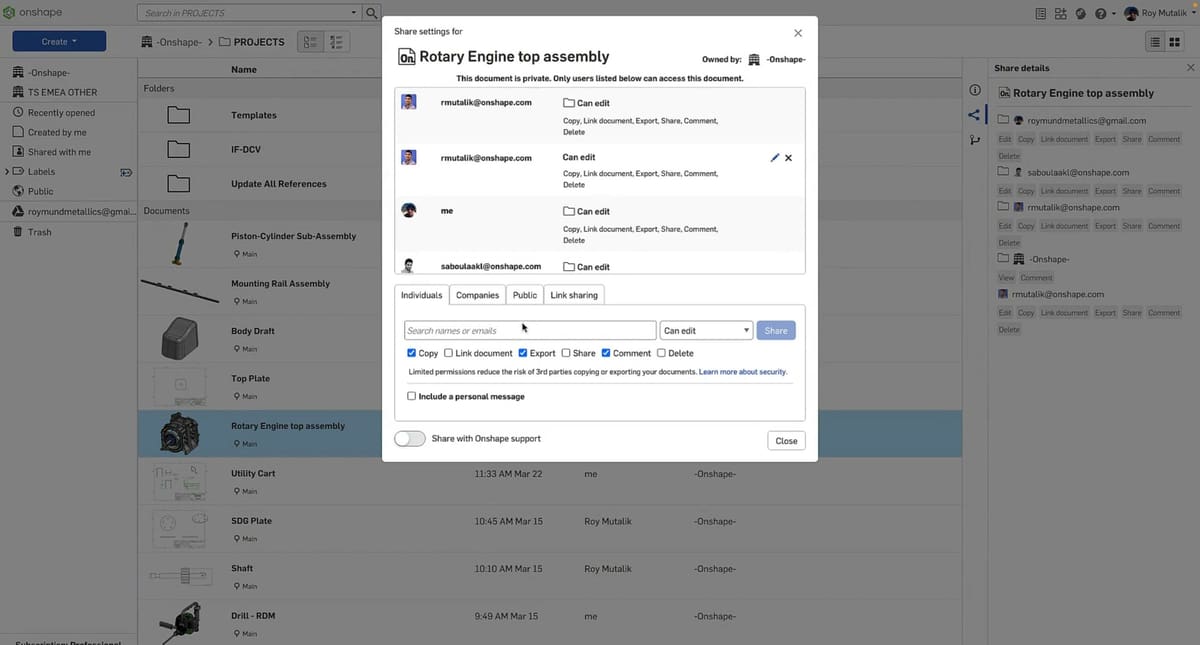This screenshot has height=645, width=1200.
Task: Open the Shaft document
Action: coord(242,568)
